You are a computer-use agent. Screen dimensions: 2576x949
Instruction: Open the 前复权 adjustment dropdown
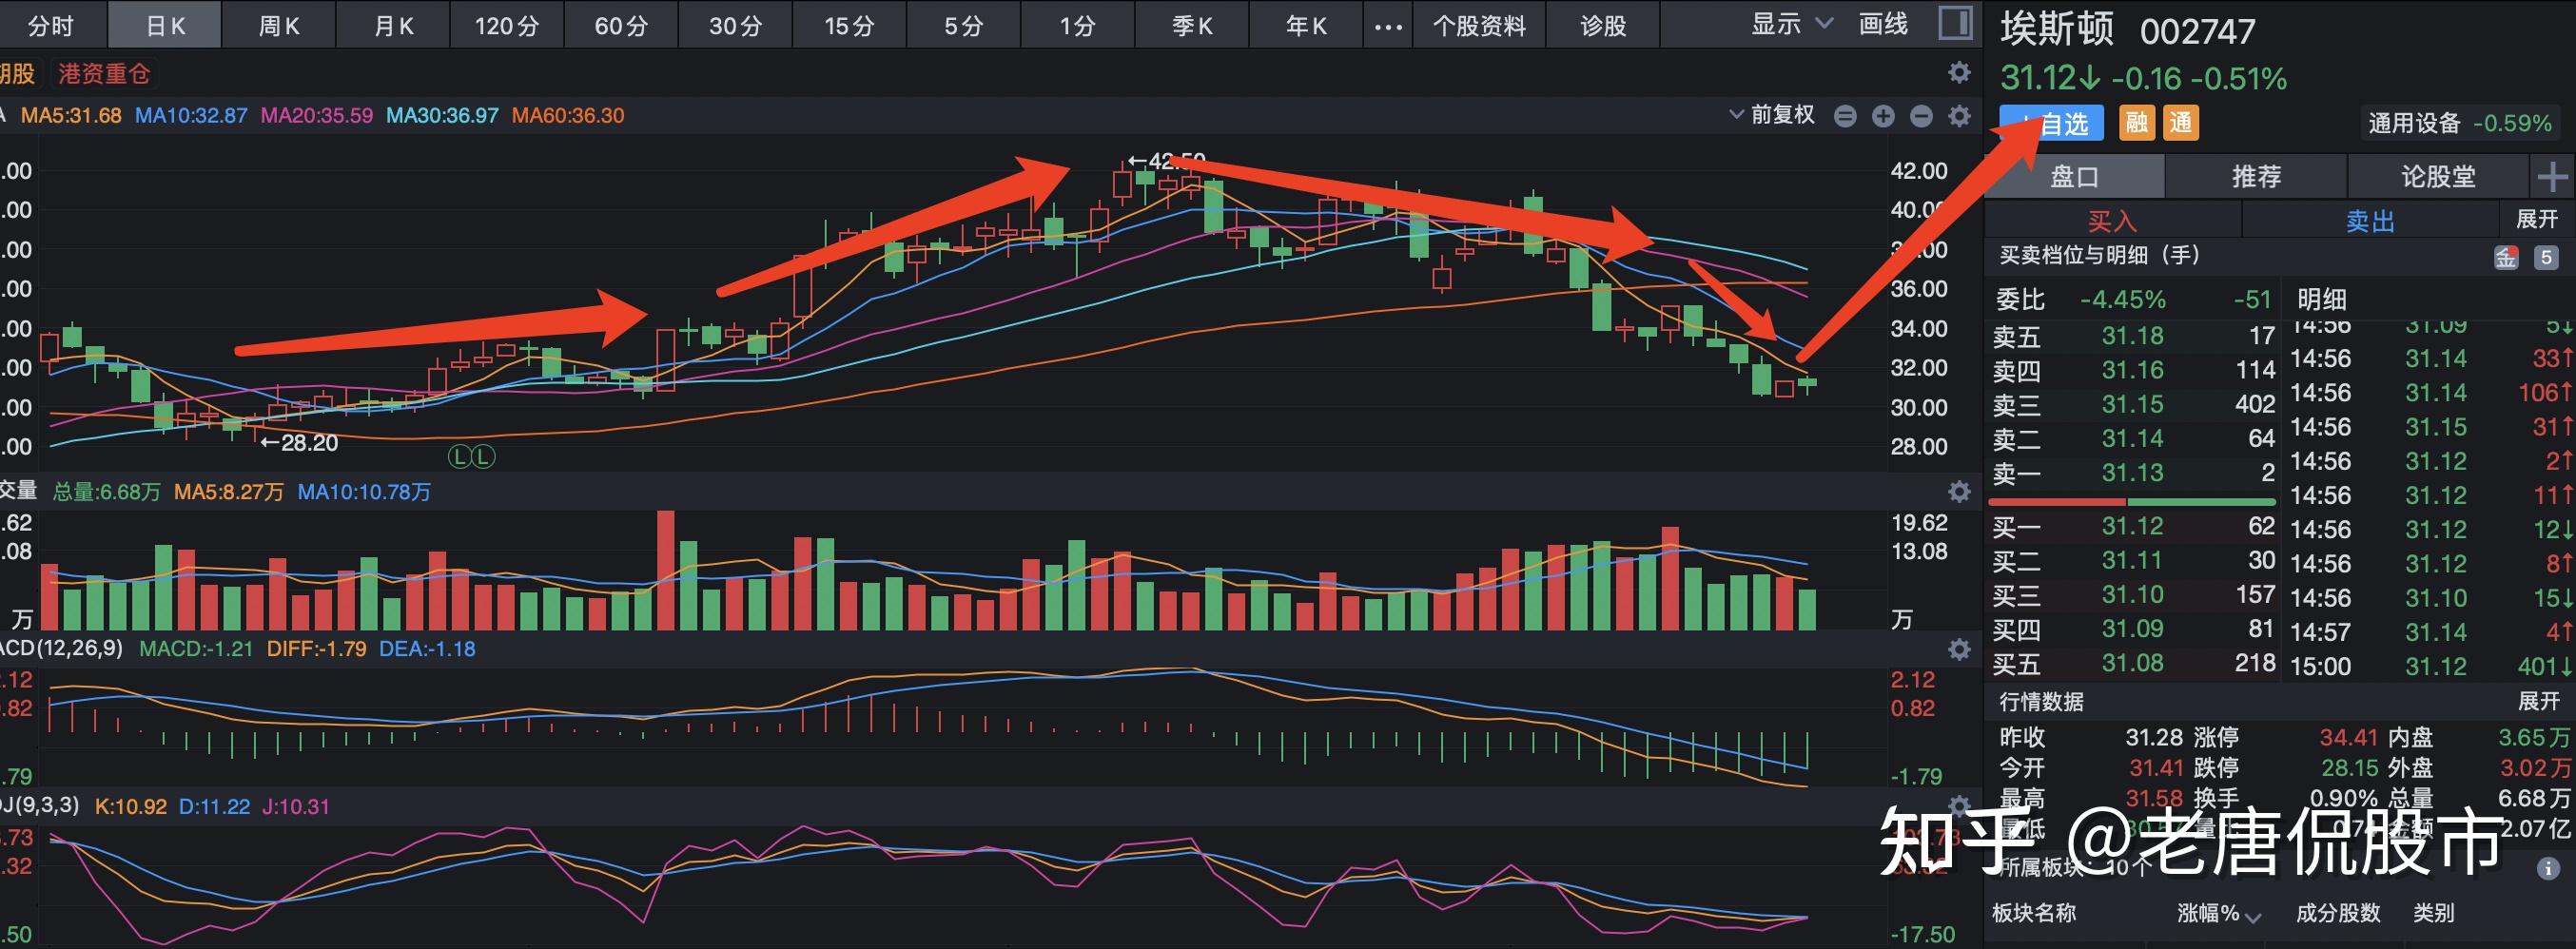coord(1772,115)
